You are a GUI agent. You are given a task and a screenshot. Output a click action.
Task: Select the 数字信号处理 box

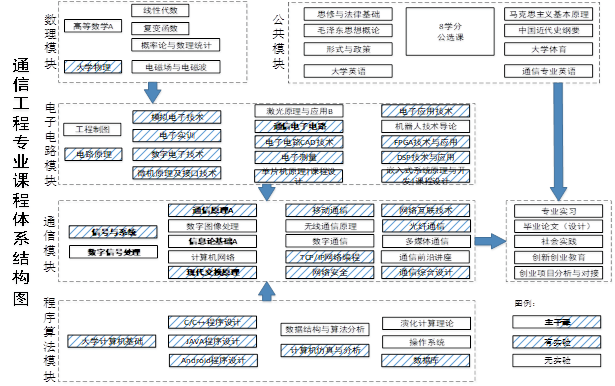pos(113,252)
